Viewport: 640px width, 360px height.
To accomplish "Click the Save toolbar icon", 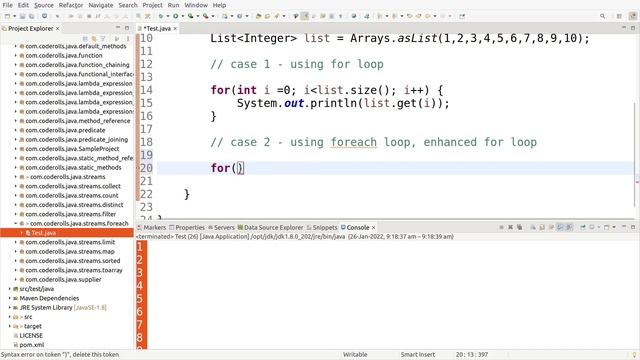I will [22, 16].
